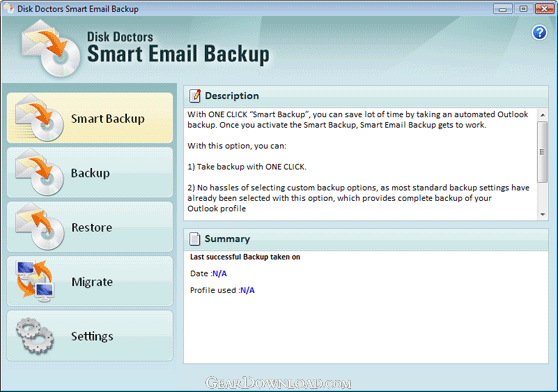Click the Summary panel heading
Screen dimensions: 558x392
227,239
